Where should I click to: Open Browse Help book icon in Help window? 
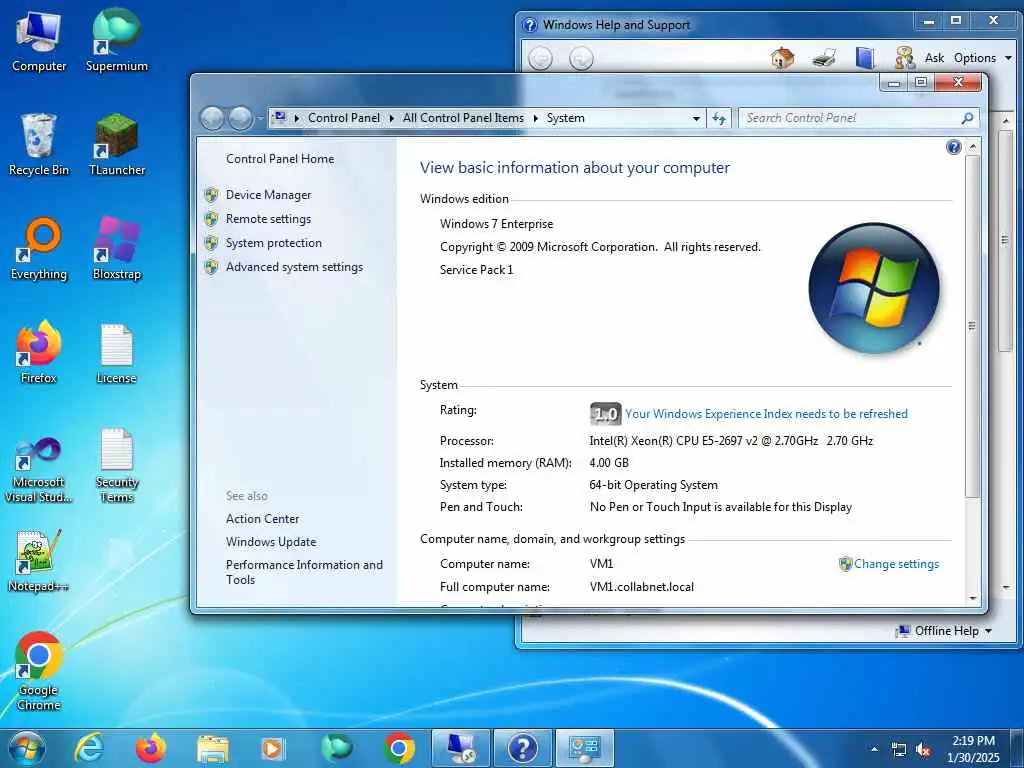pyautogui.click(x=865, y=58)
